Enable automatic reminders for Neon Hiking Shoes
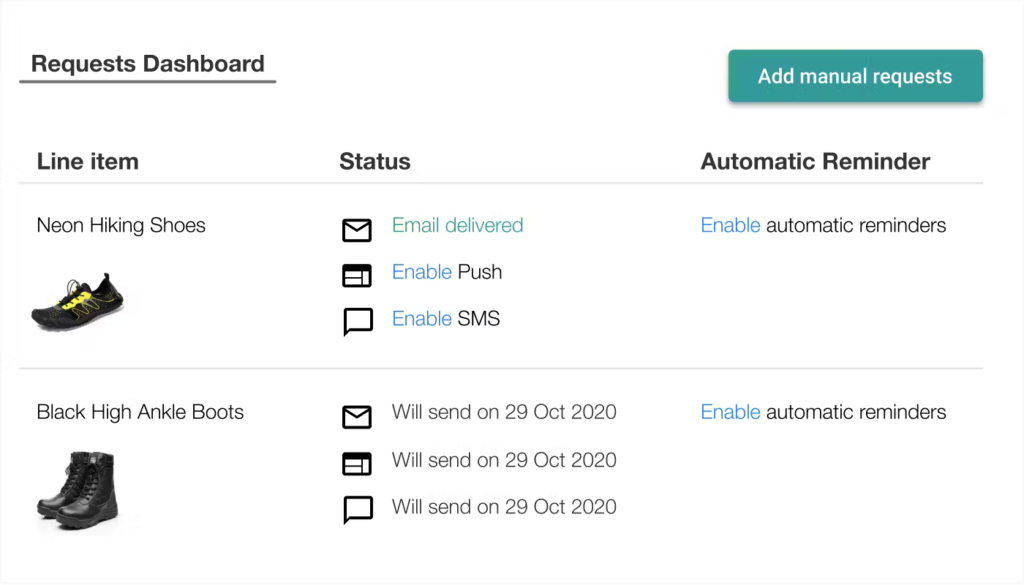The width and height of the screenshot is (1024, 585). [730, 226]
